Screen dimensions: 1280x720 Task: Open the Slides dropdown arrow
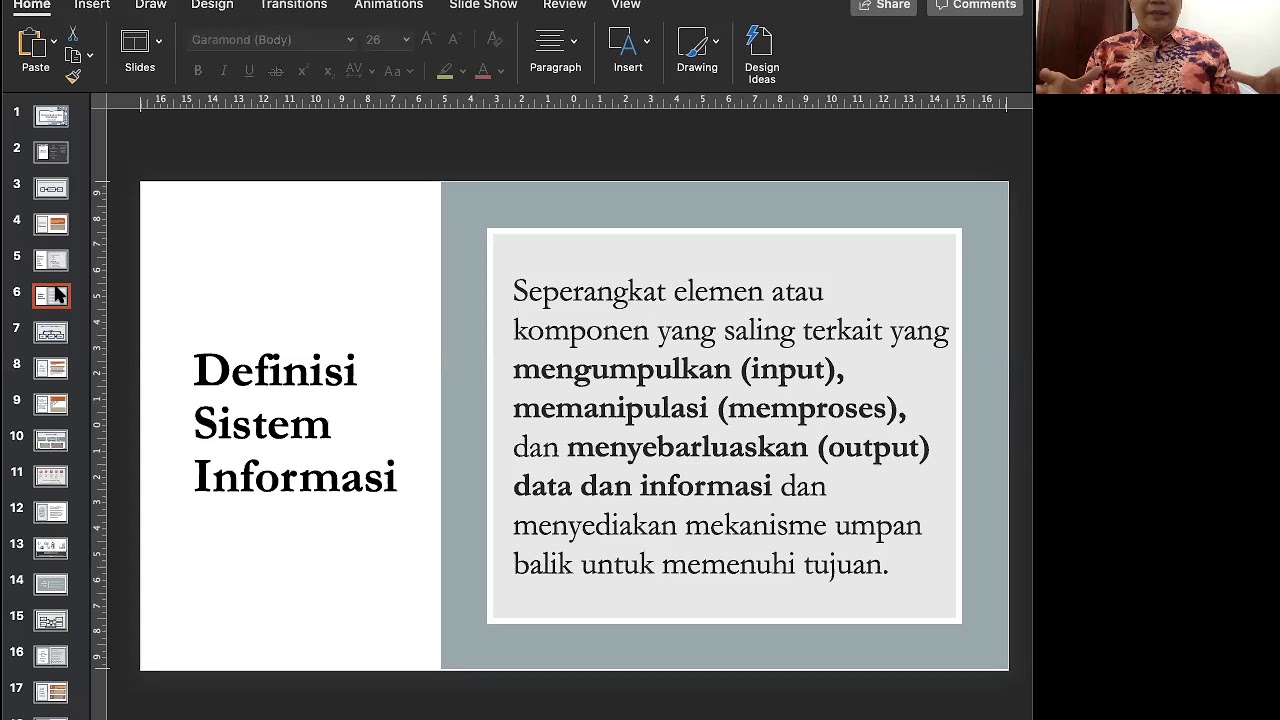tap(158, 41)
